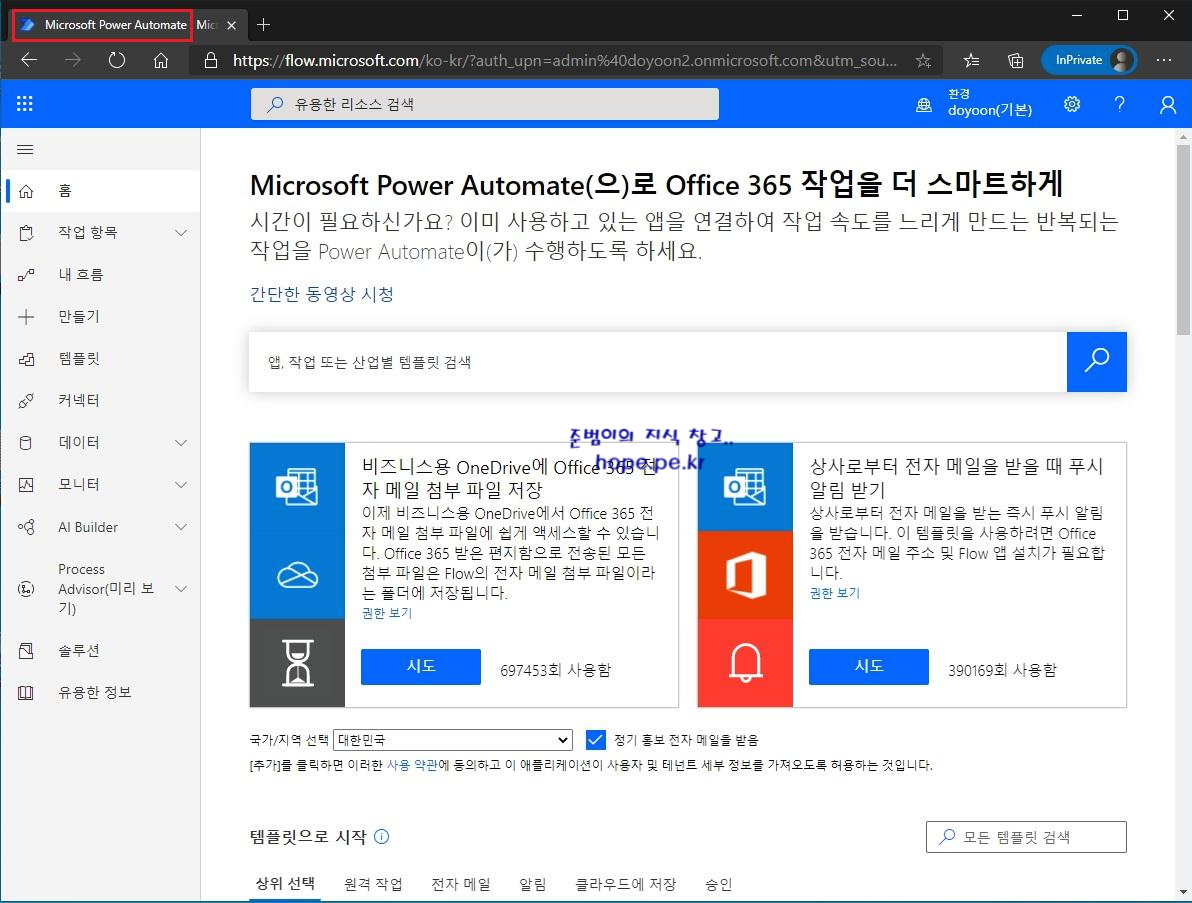Click 시도 on the OneDrive attachment template
Image resolution: width=1192 pixels, height=903 pixels.
(420, 667)
